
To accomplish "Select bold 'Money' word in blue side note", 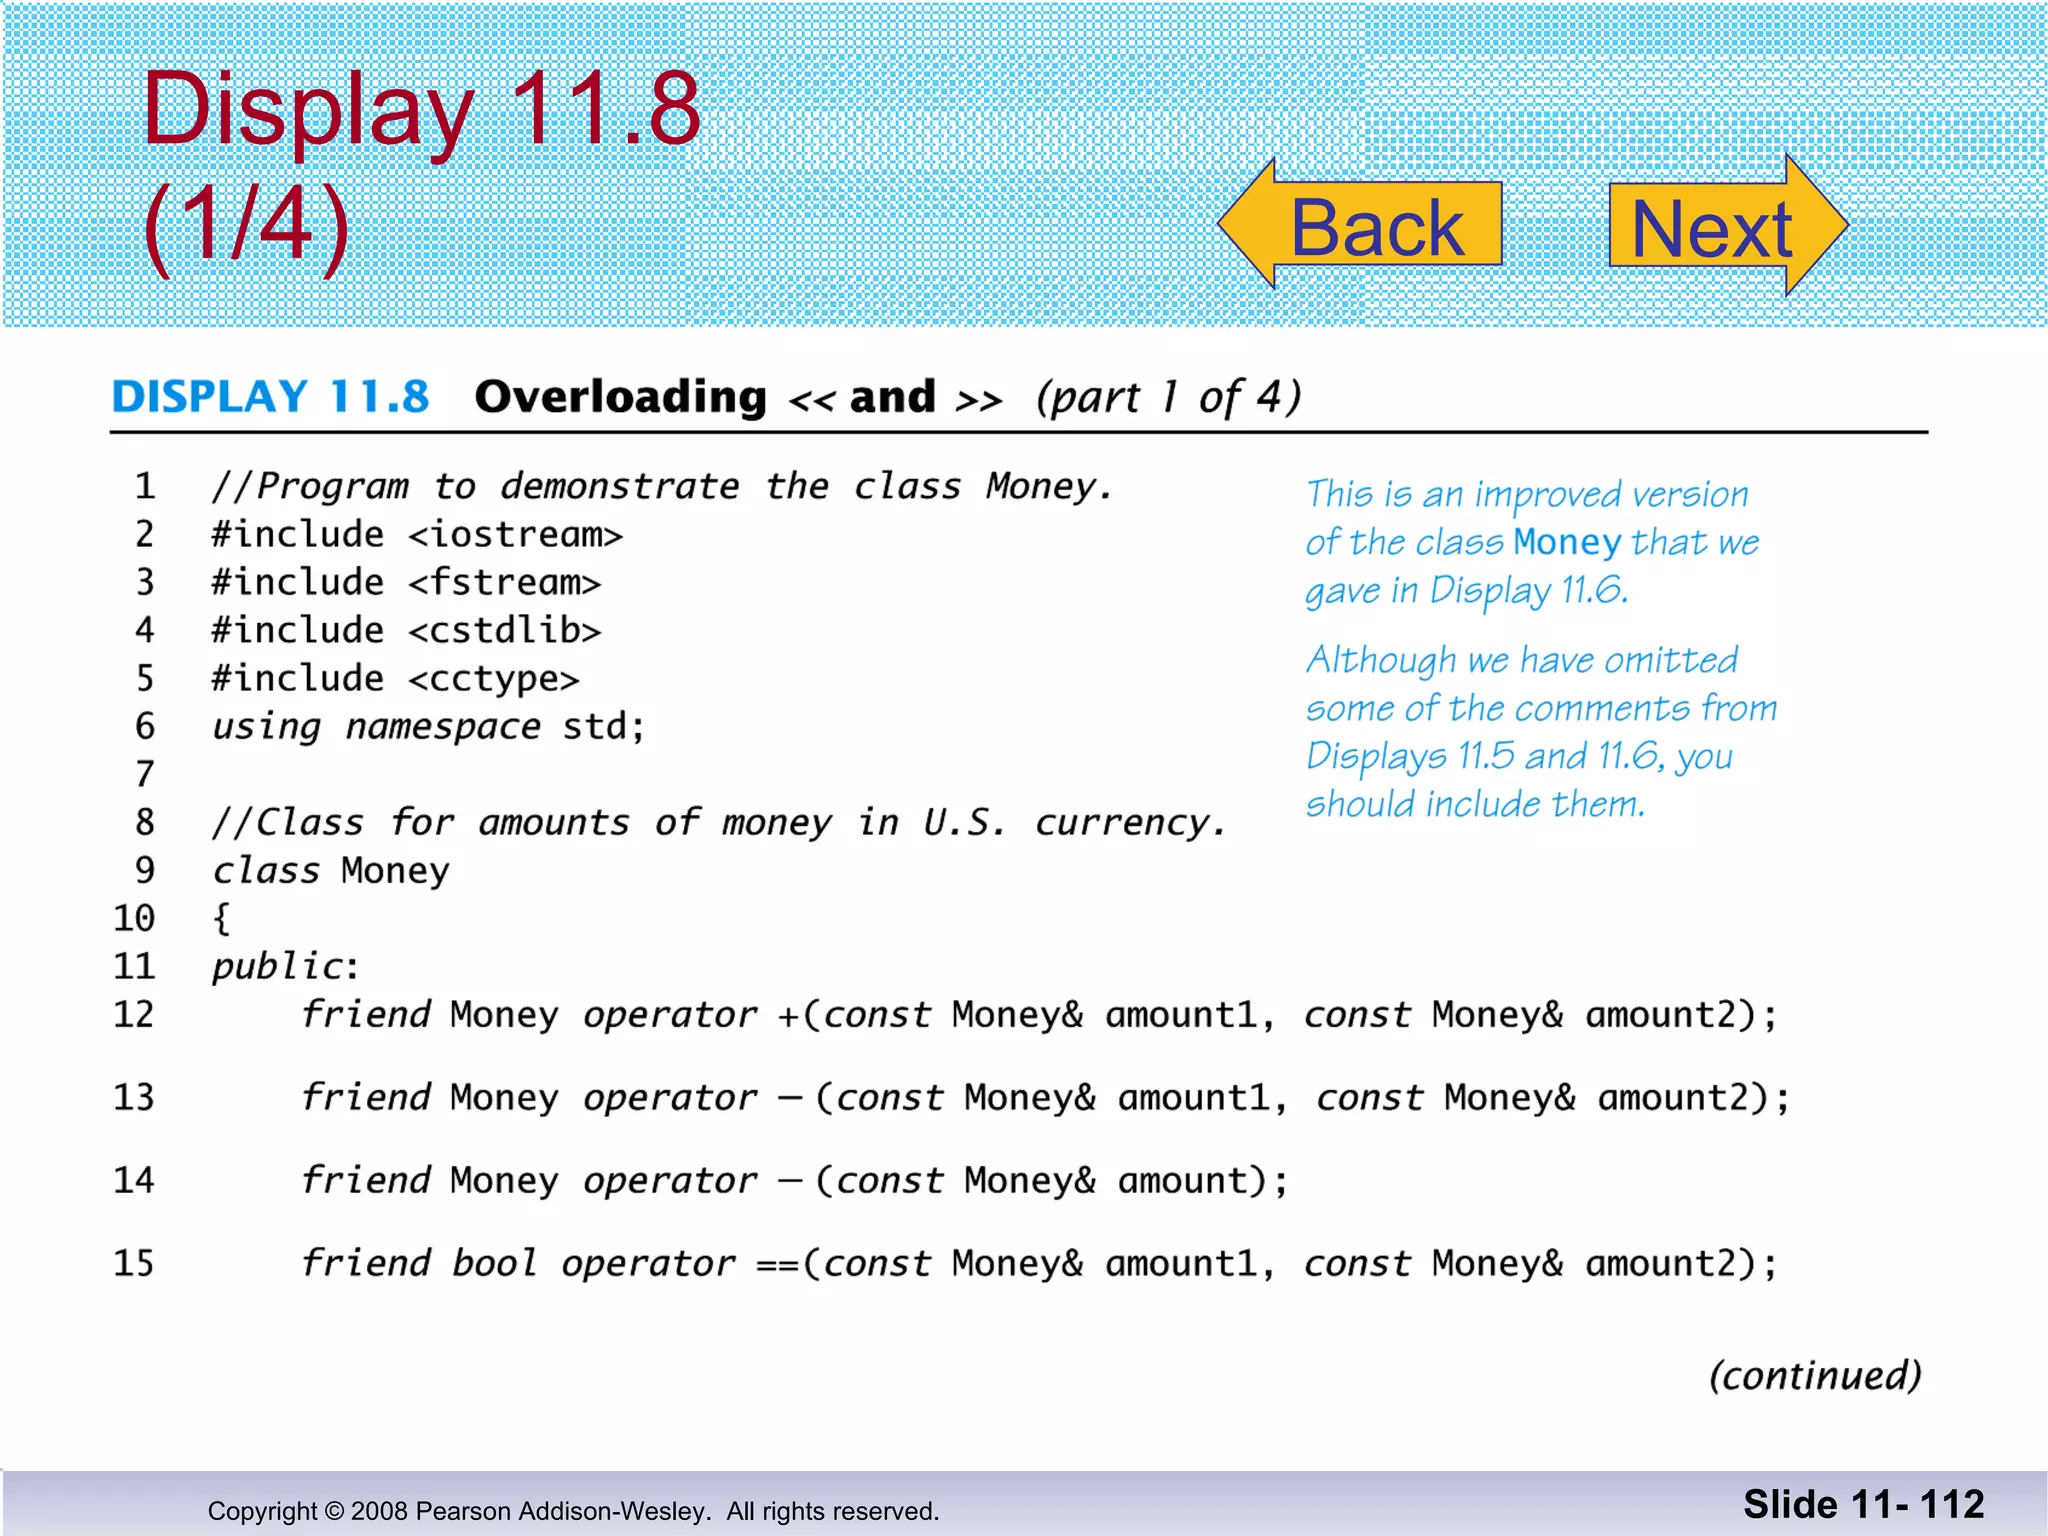I will (x=1567, y=542).
